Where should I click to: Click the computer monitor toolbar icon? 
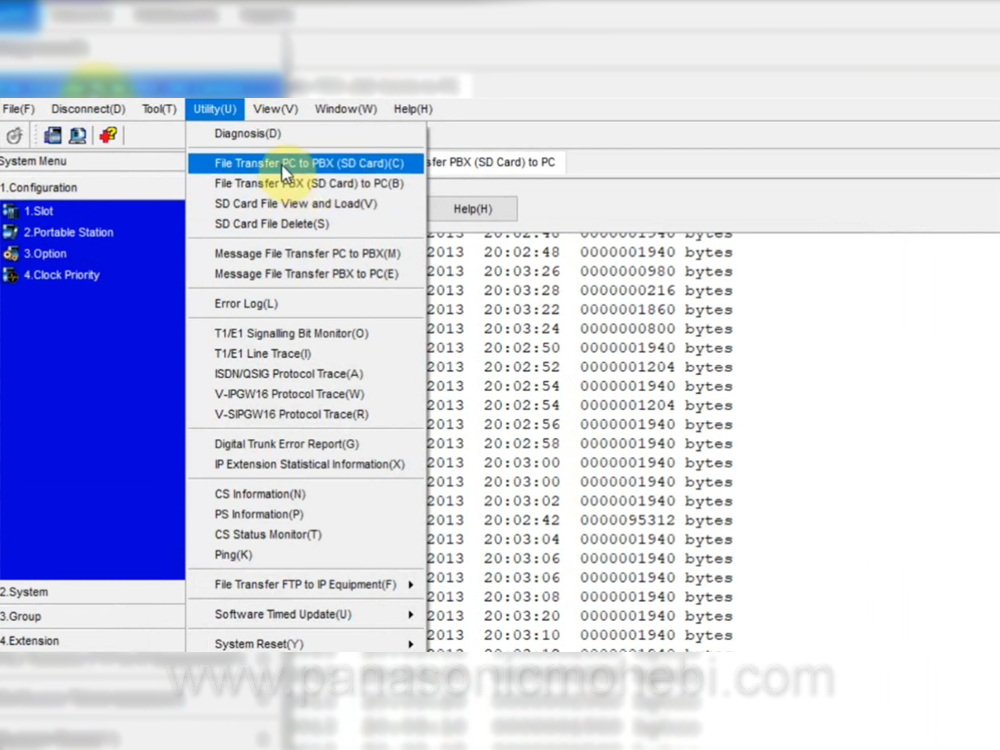click(x=77, y=135)
